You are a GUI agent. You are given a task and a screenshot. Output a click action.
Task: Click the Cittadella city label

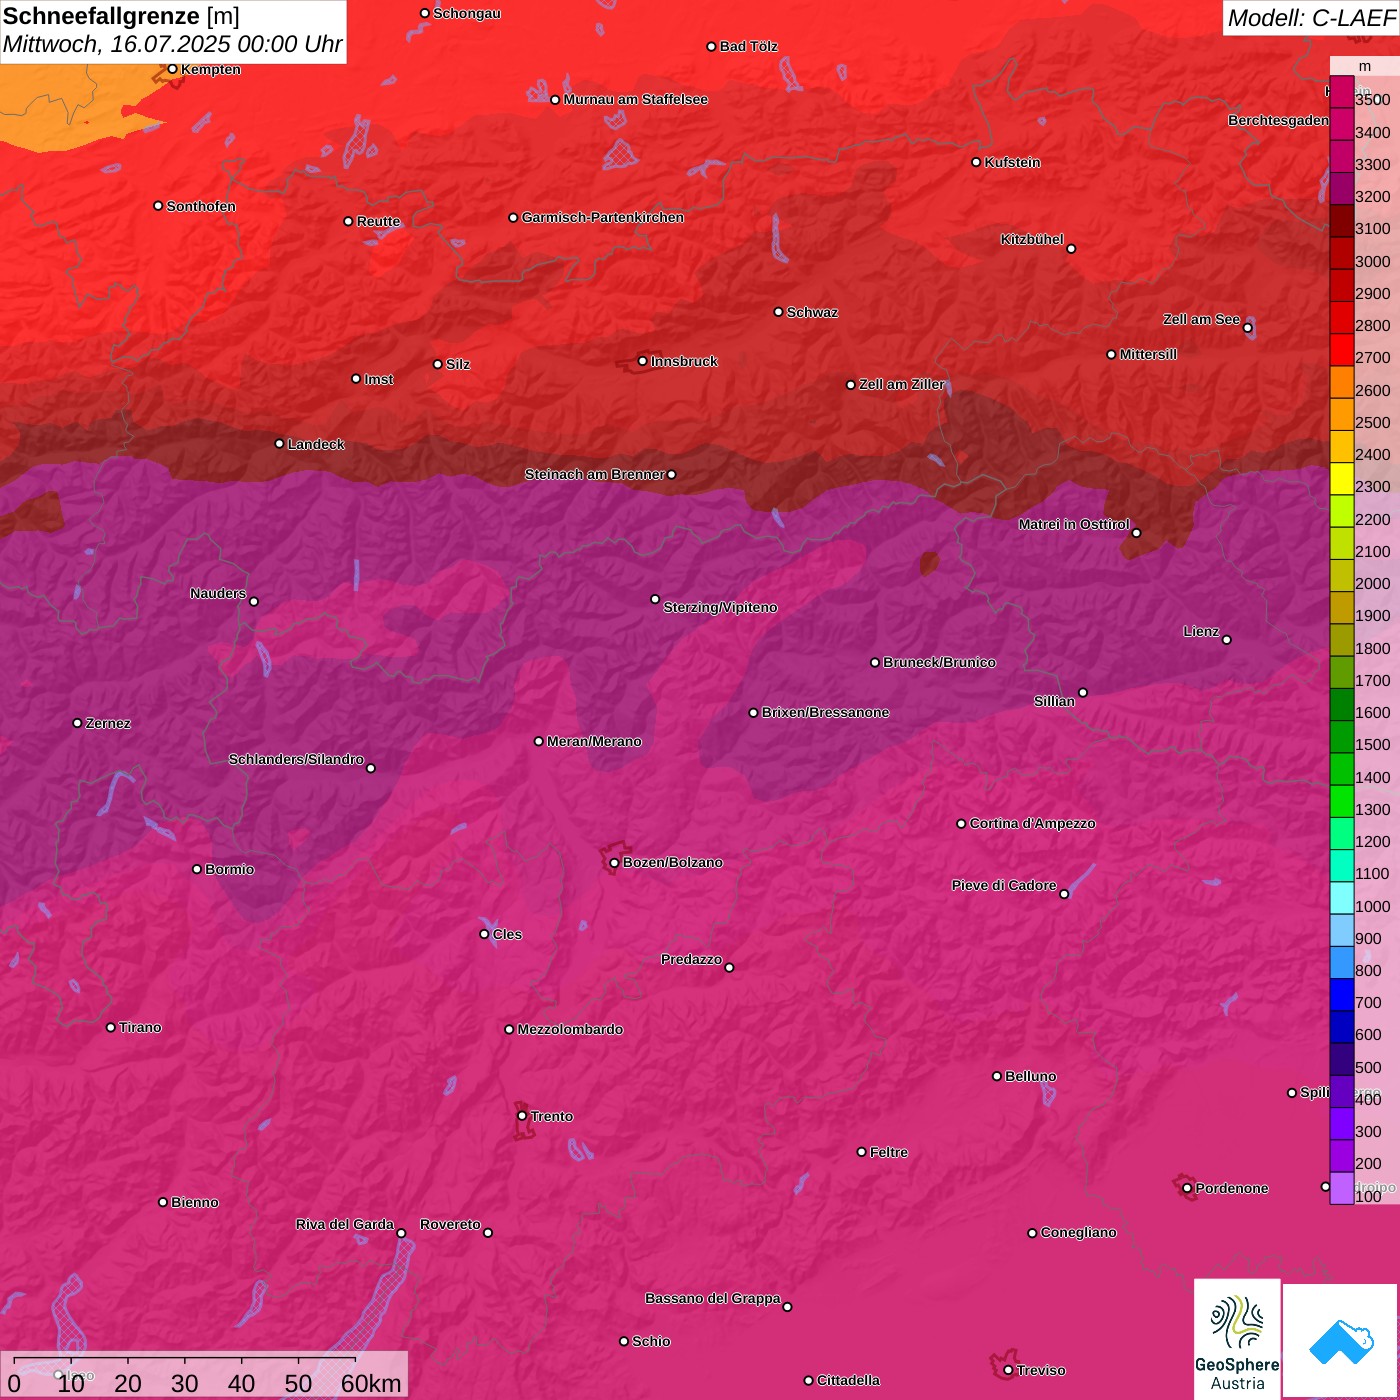point(848,1380)
